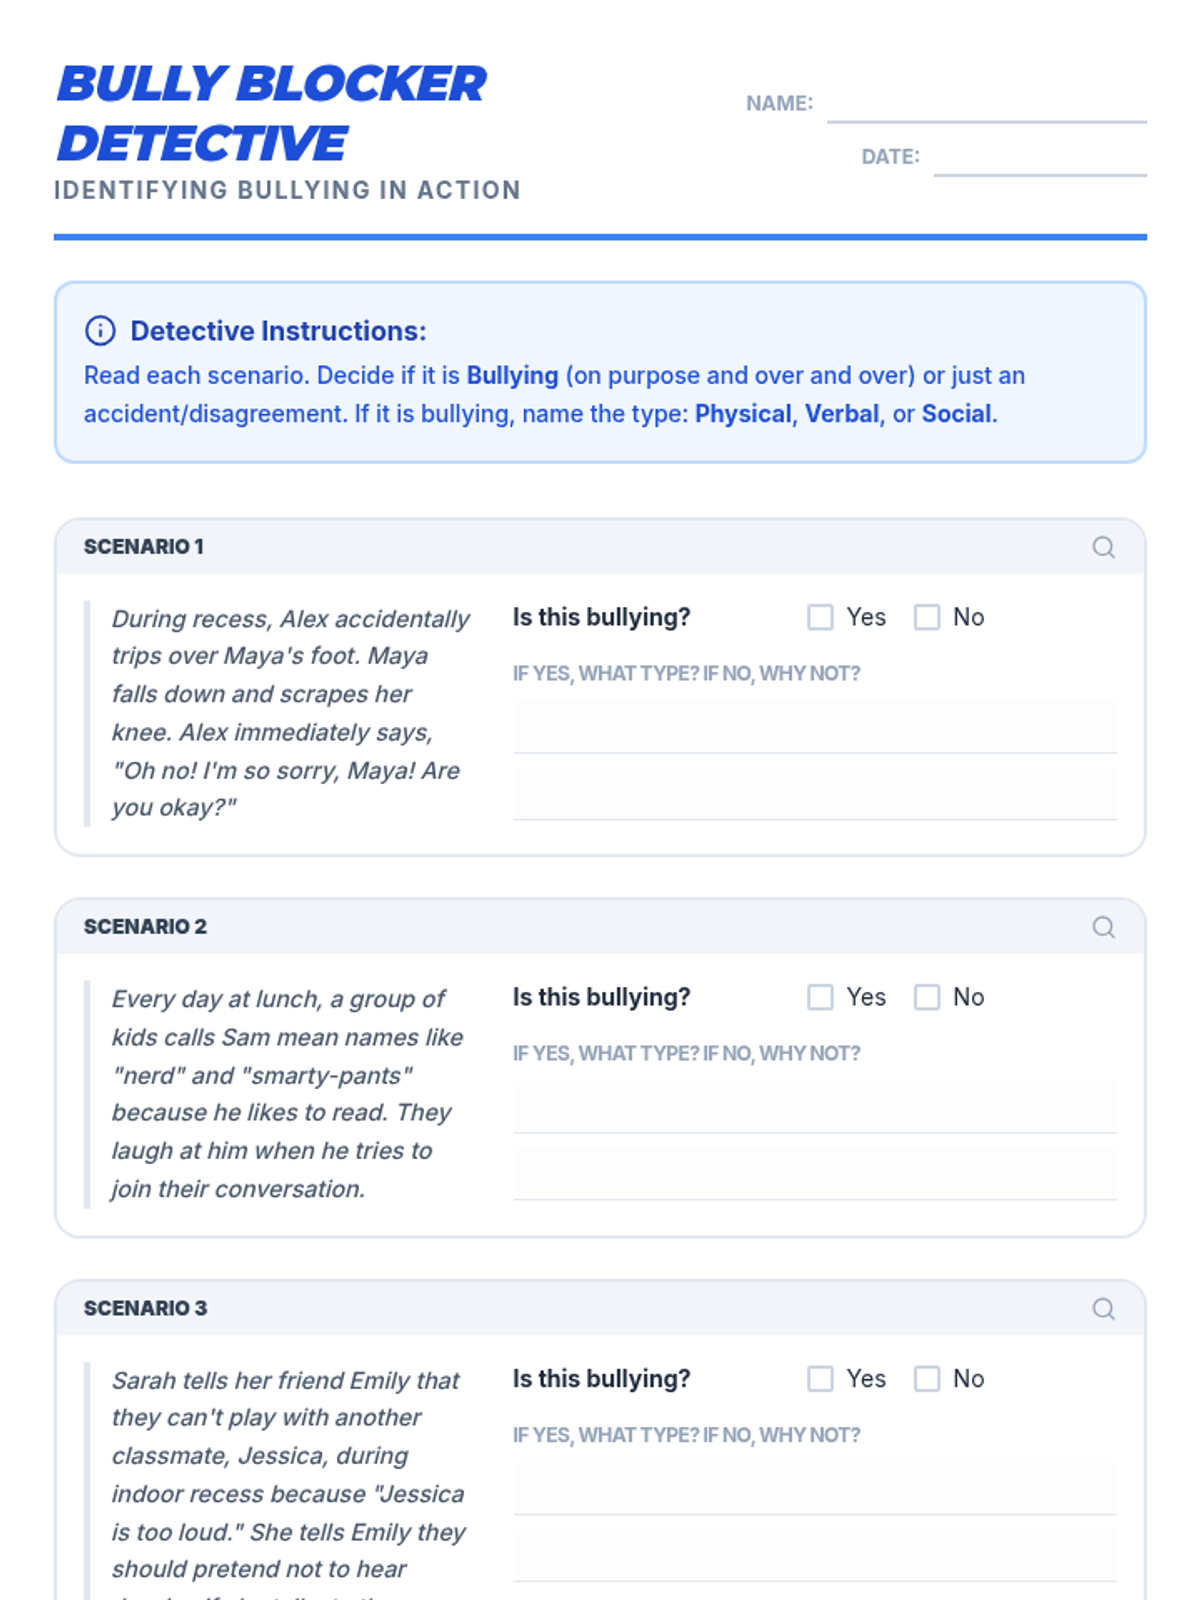Viewport: 1200px width, 1600px height.
Task: Check No for Scenario 3 bullying question
Action: pos(927,1379)
